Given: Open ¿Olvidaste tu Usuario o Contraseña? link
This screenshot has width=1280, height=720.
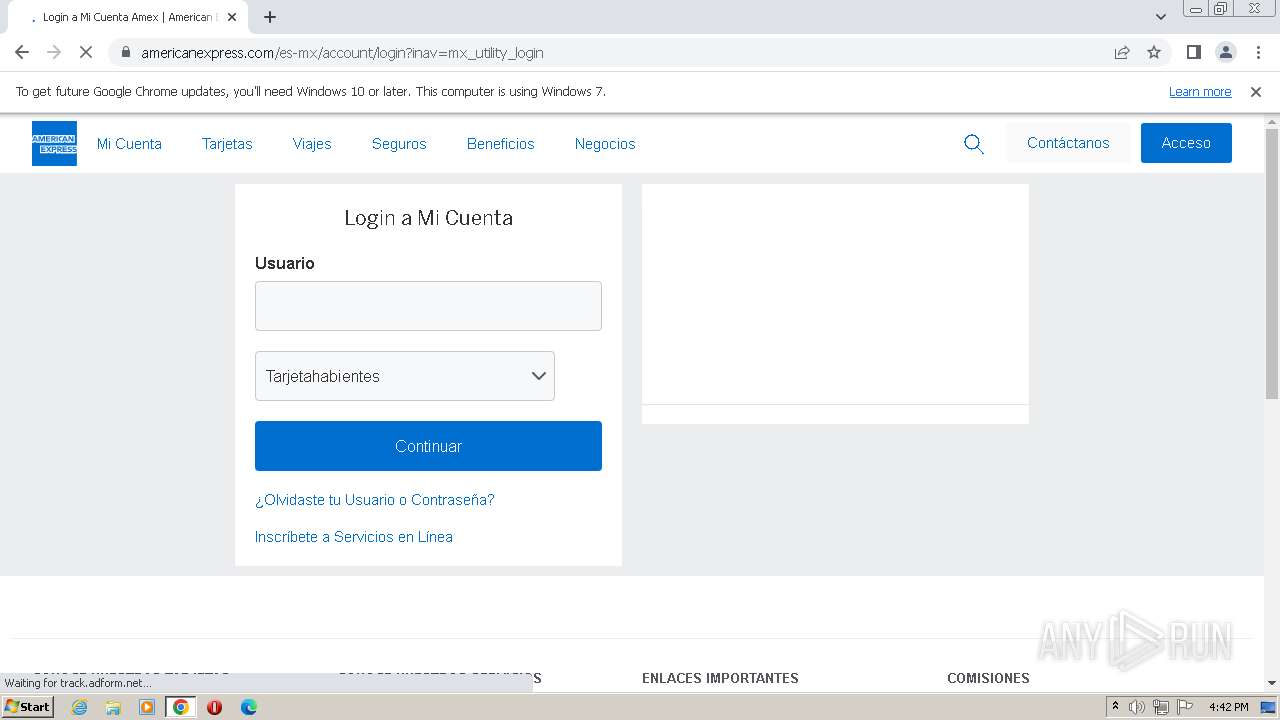Looking at the screenshot, I should click(x=375, y=500).
